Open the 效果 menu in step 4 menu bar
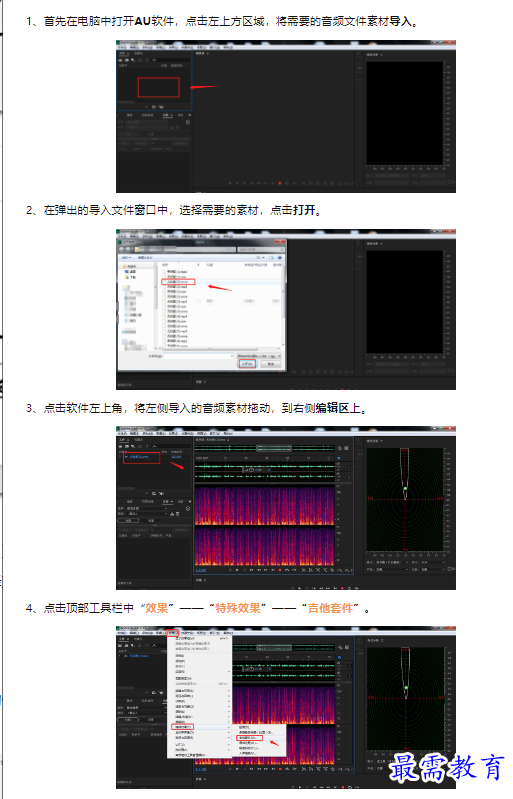This screenshot has width=513, height=799. pos(172,632)
